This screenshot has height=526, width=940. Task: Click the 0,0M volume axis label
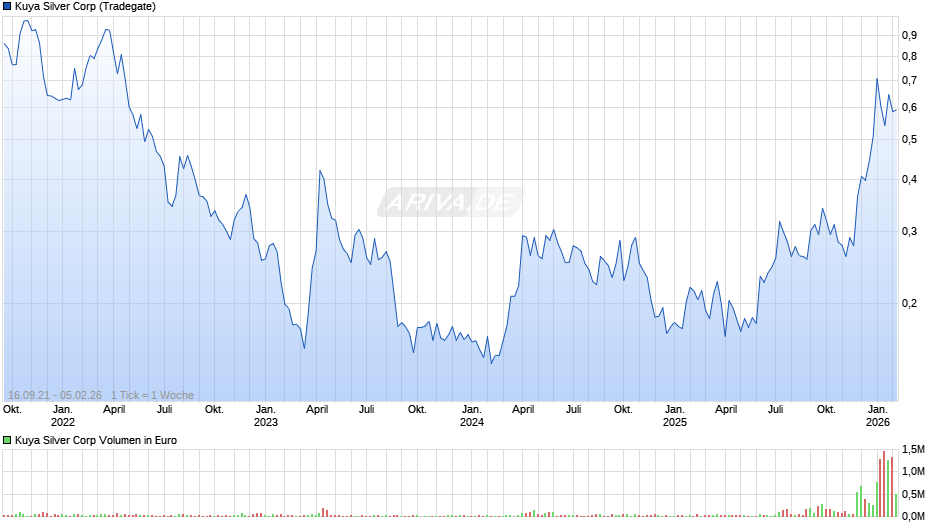[x=913, y=516]
